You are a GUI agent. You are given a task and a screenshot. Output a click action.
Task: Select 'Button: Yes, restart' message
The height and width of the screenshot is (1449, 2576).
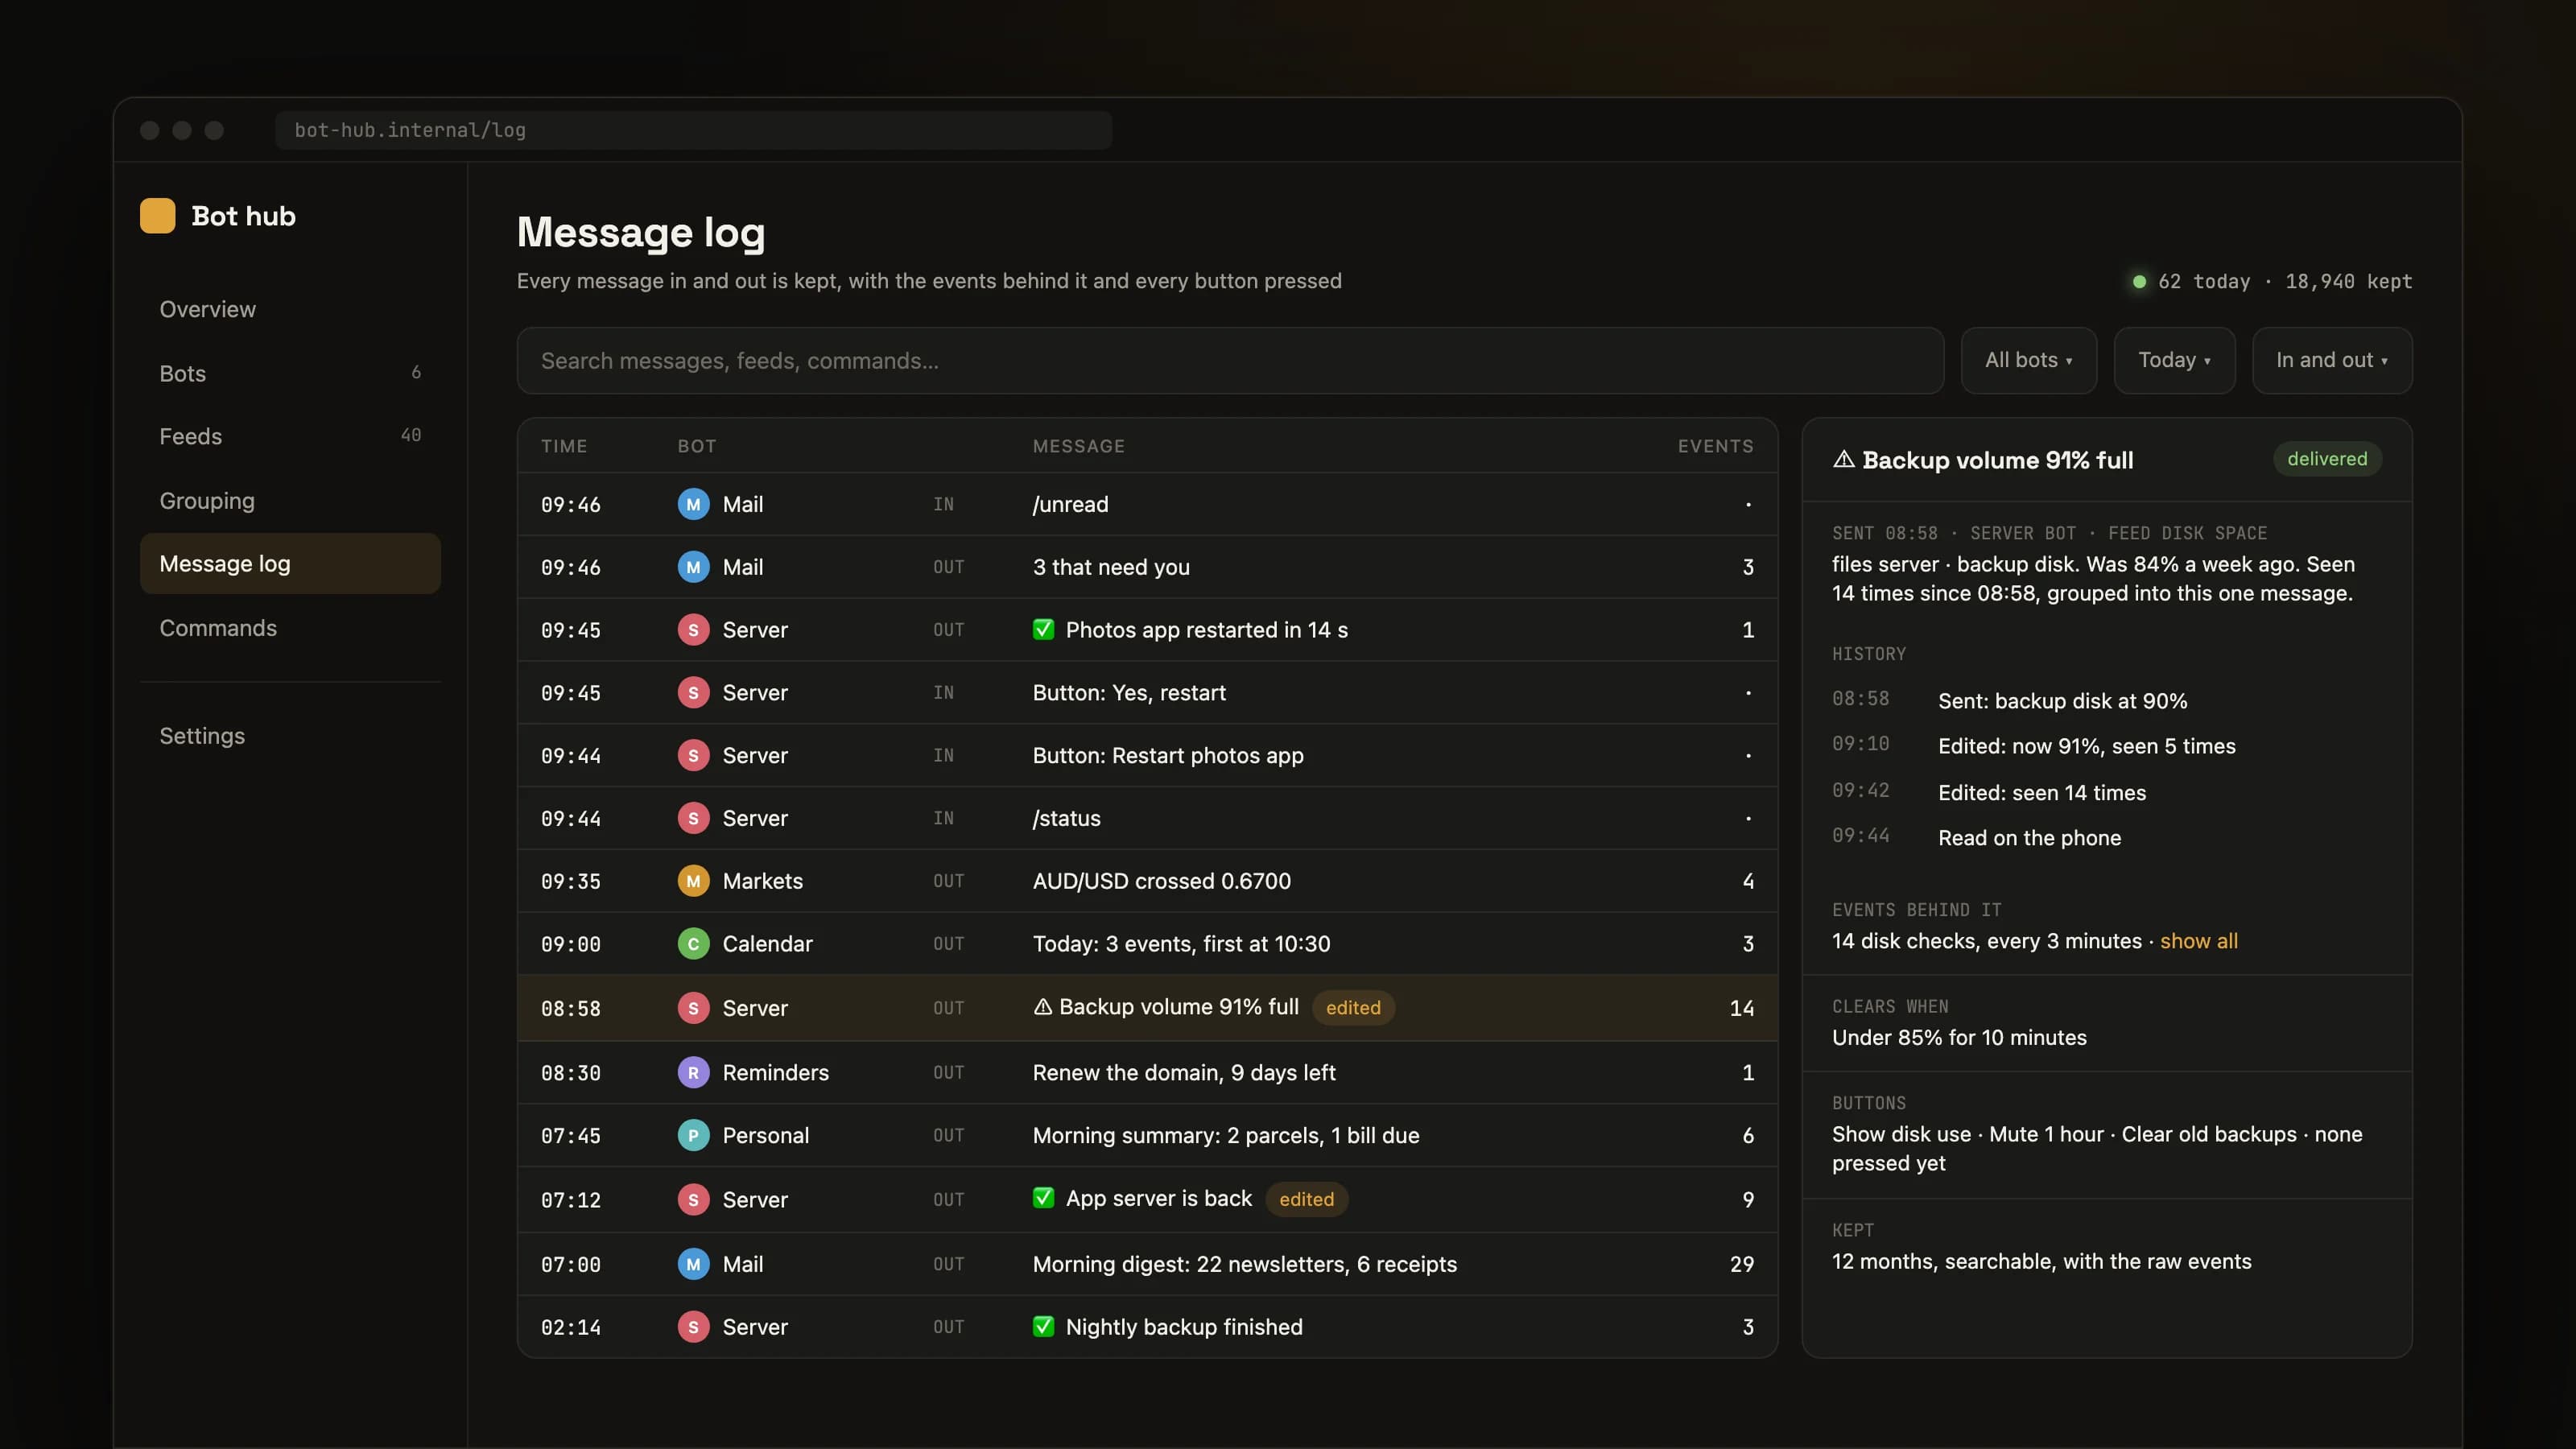pos(1129,693)
